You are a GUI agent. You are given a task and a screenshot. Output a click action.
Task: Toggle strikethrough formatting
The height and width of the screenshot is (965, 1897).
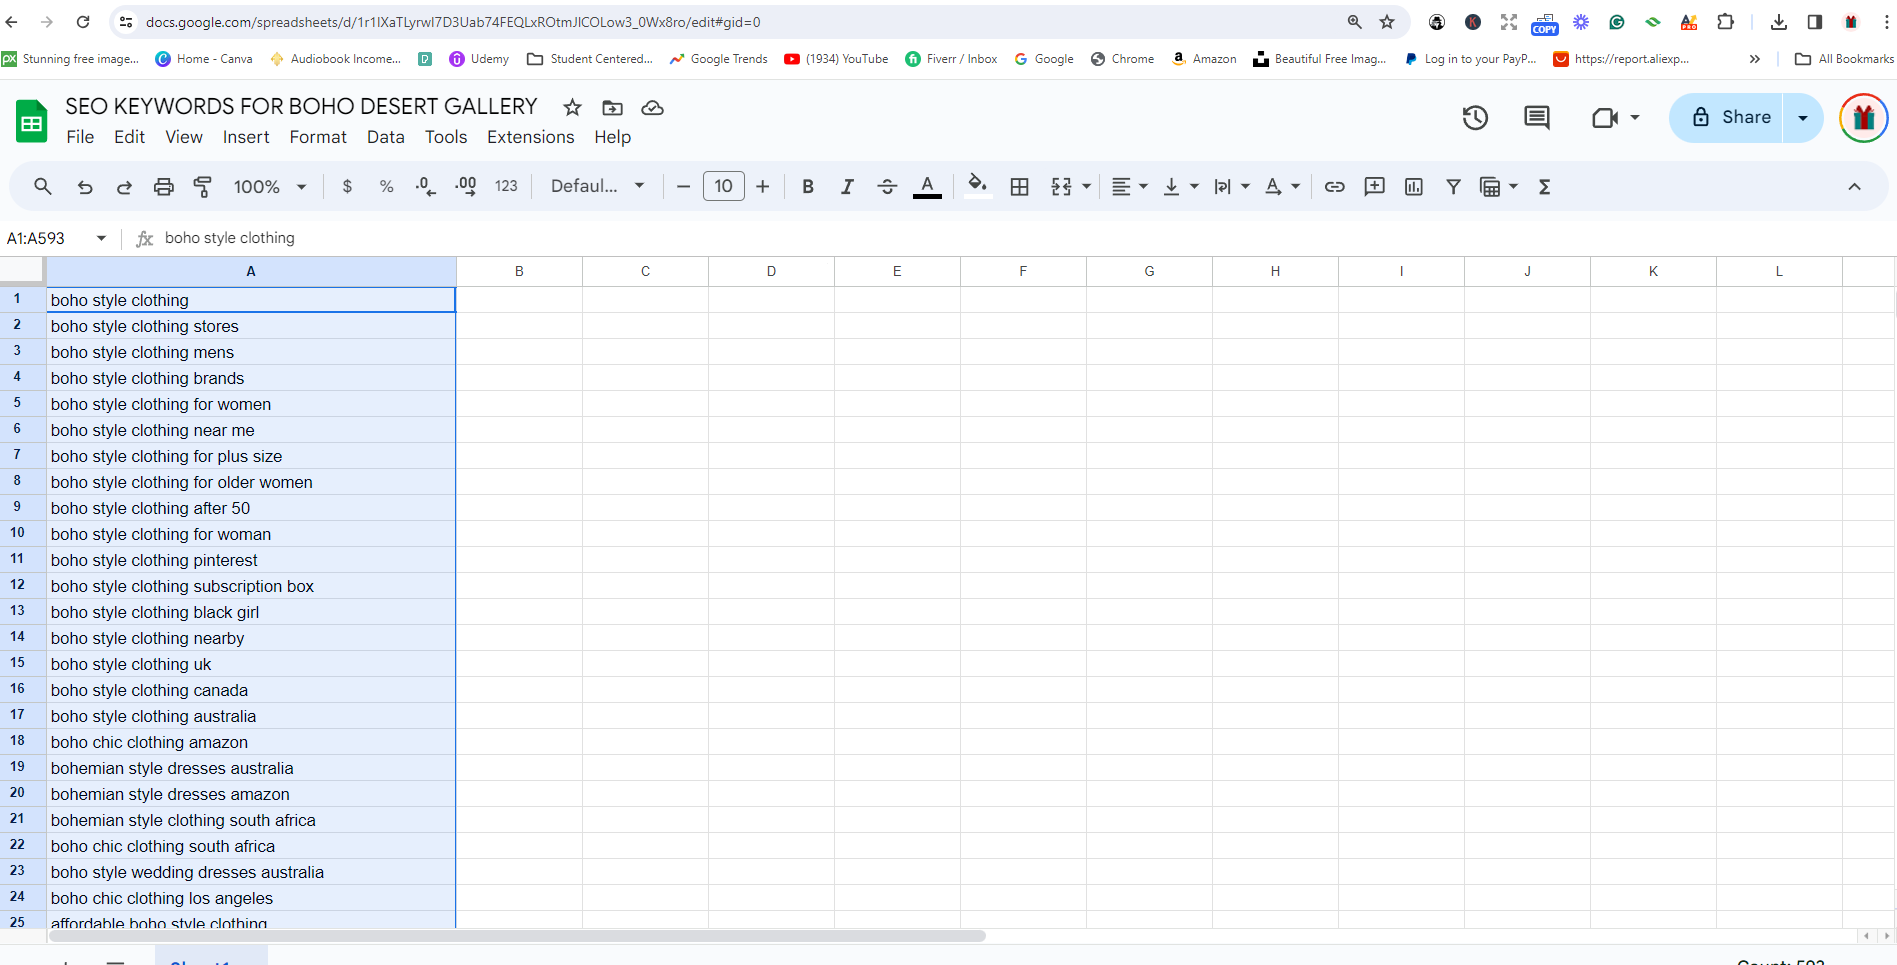[x=887, y=186]
